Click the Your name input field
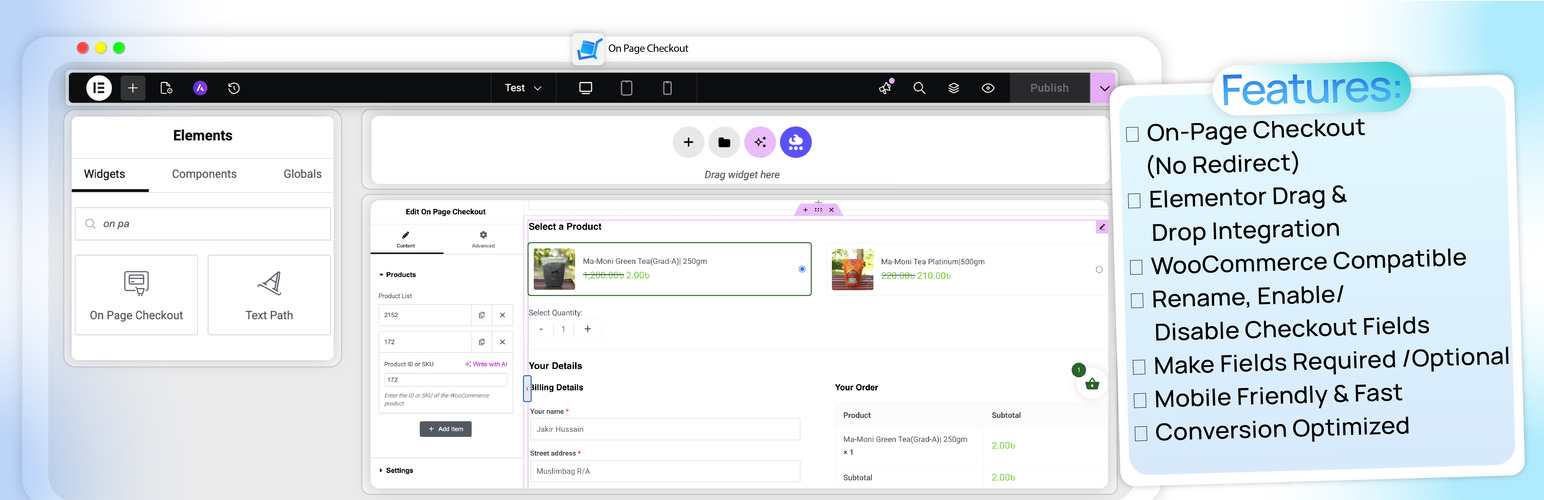This screenshot has width=1544, height=500. click(665, 429)
